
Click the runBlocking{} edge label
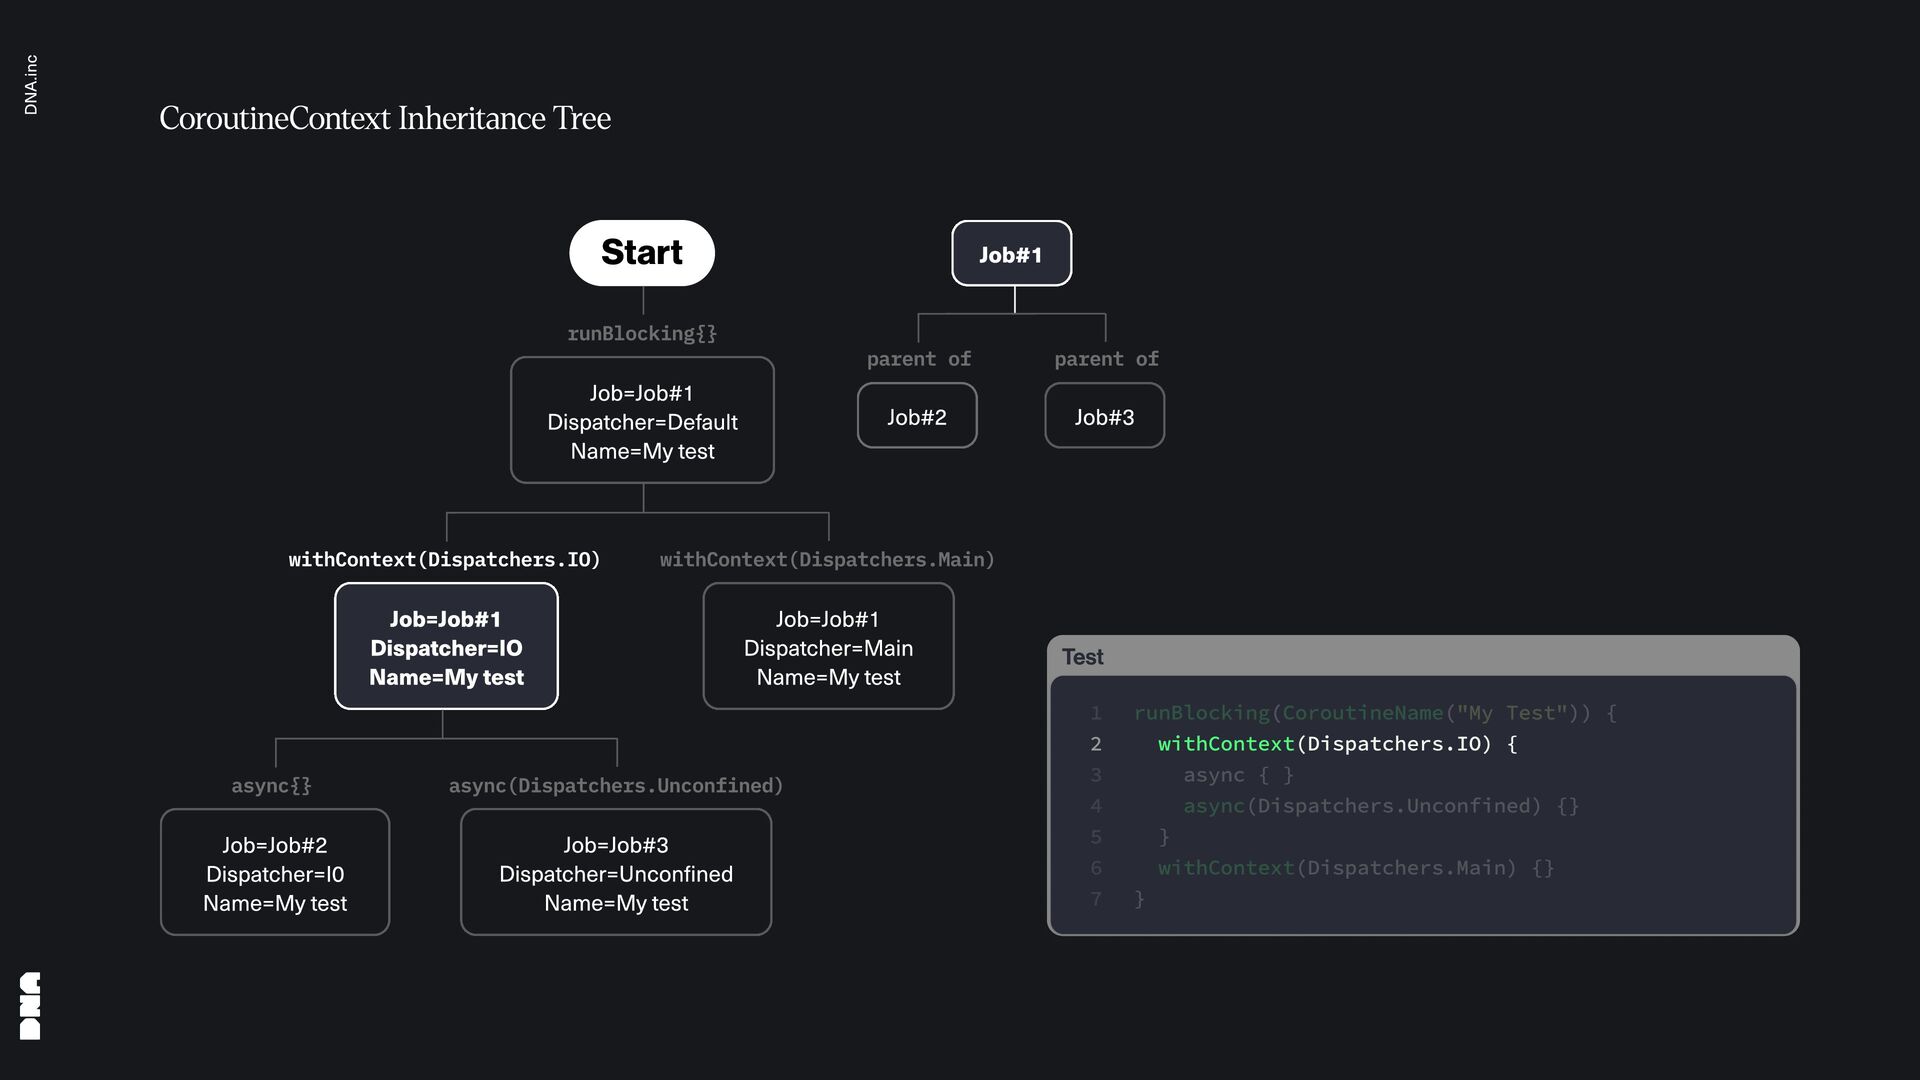point(642,333)
